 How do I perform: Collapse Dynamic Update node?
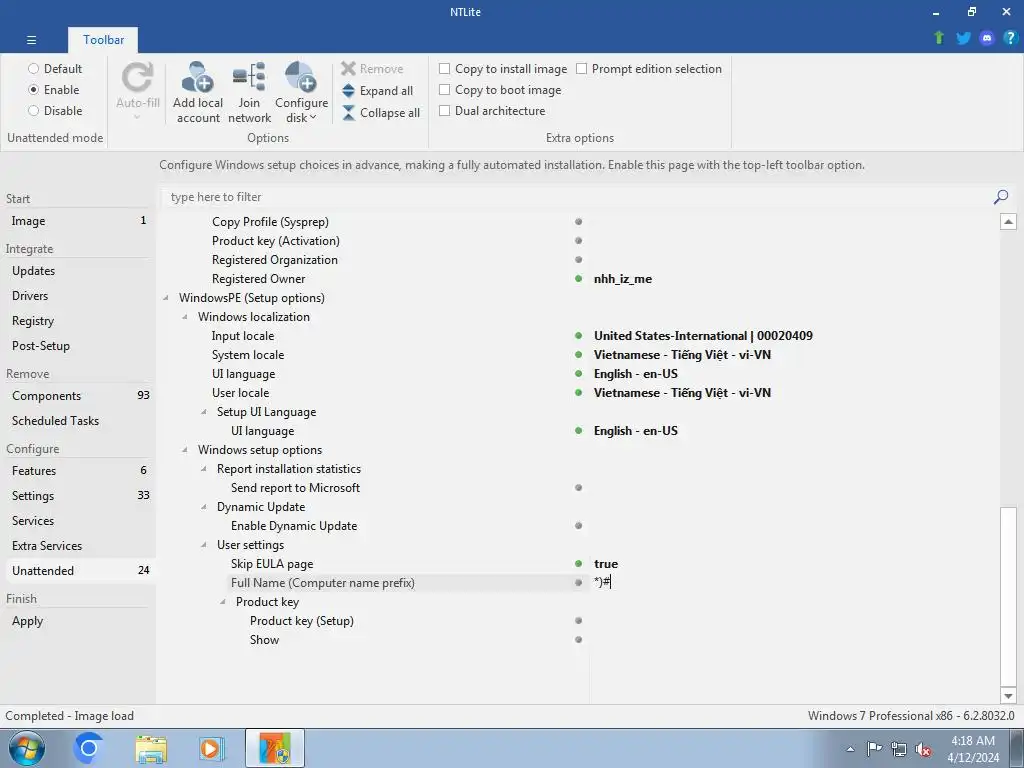pyautogui.click(x=204, y=507)
